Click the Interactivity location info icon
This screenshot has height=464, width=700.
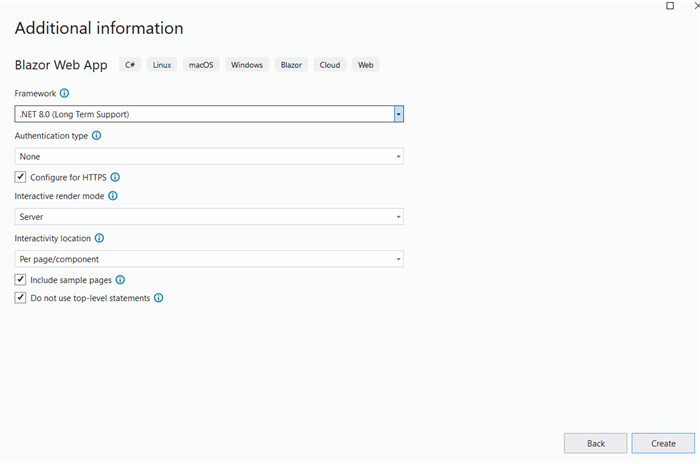100,238
